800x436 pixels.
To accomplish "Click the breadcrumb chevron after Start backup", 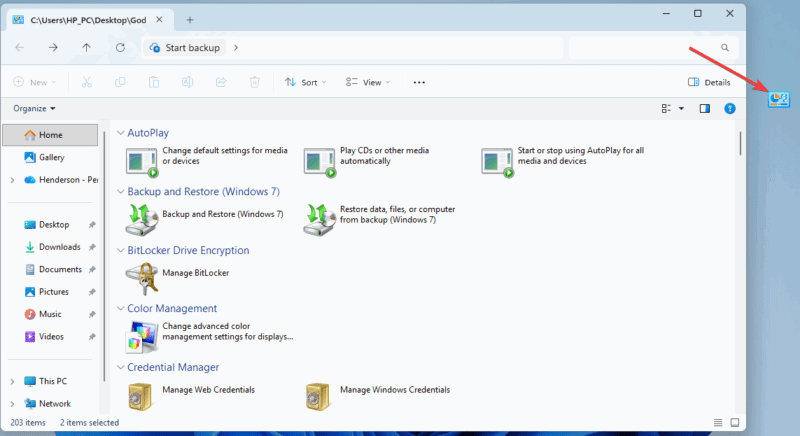I will pyautogui.click(x=236, y=47).
